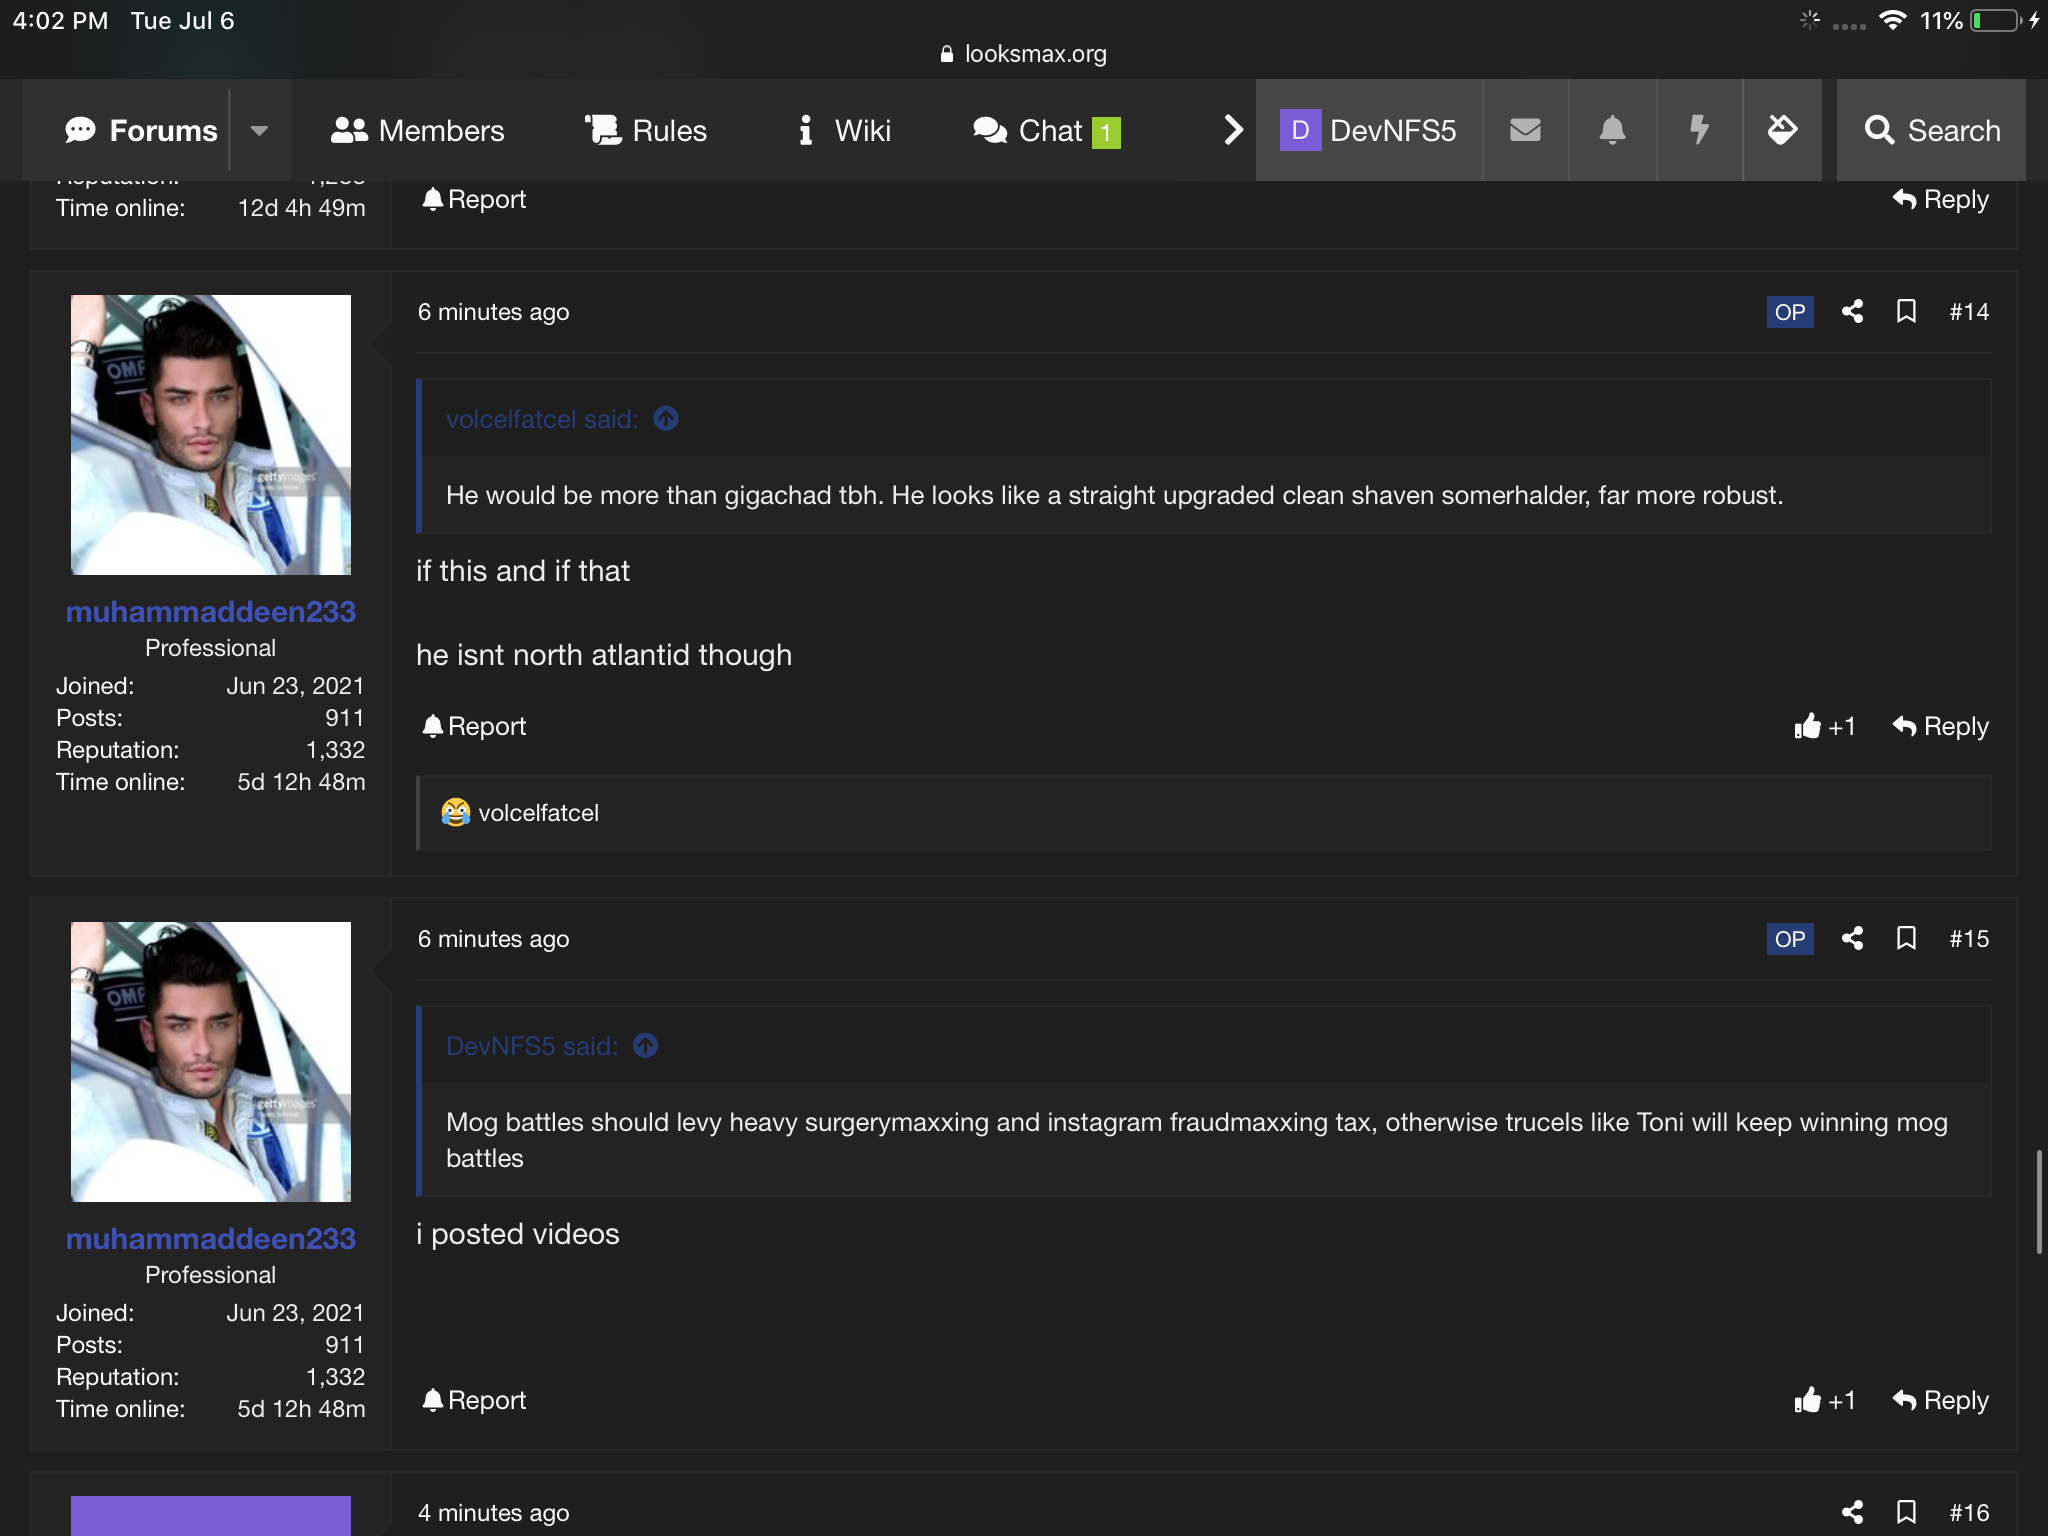Screen dimensions: 2048x1536
Task: Report post #14
Action: coord(474,726)
